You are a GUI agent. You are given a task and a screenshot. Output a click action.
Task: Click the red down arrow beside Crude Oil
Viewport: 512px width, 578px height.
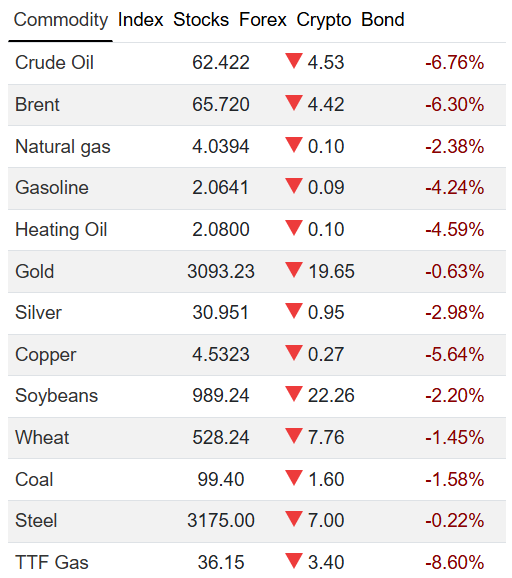[294, 61]
